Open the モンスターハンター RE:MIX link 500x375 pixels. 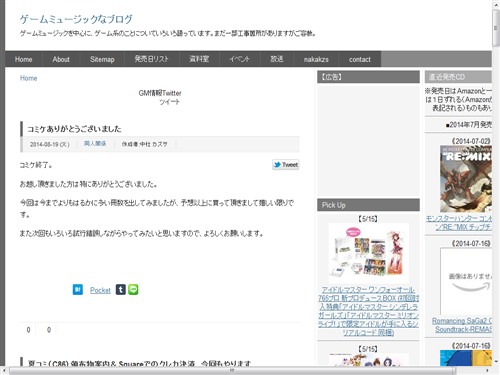coord(459,223)
